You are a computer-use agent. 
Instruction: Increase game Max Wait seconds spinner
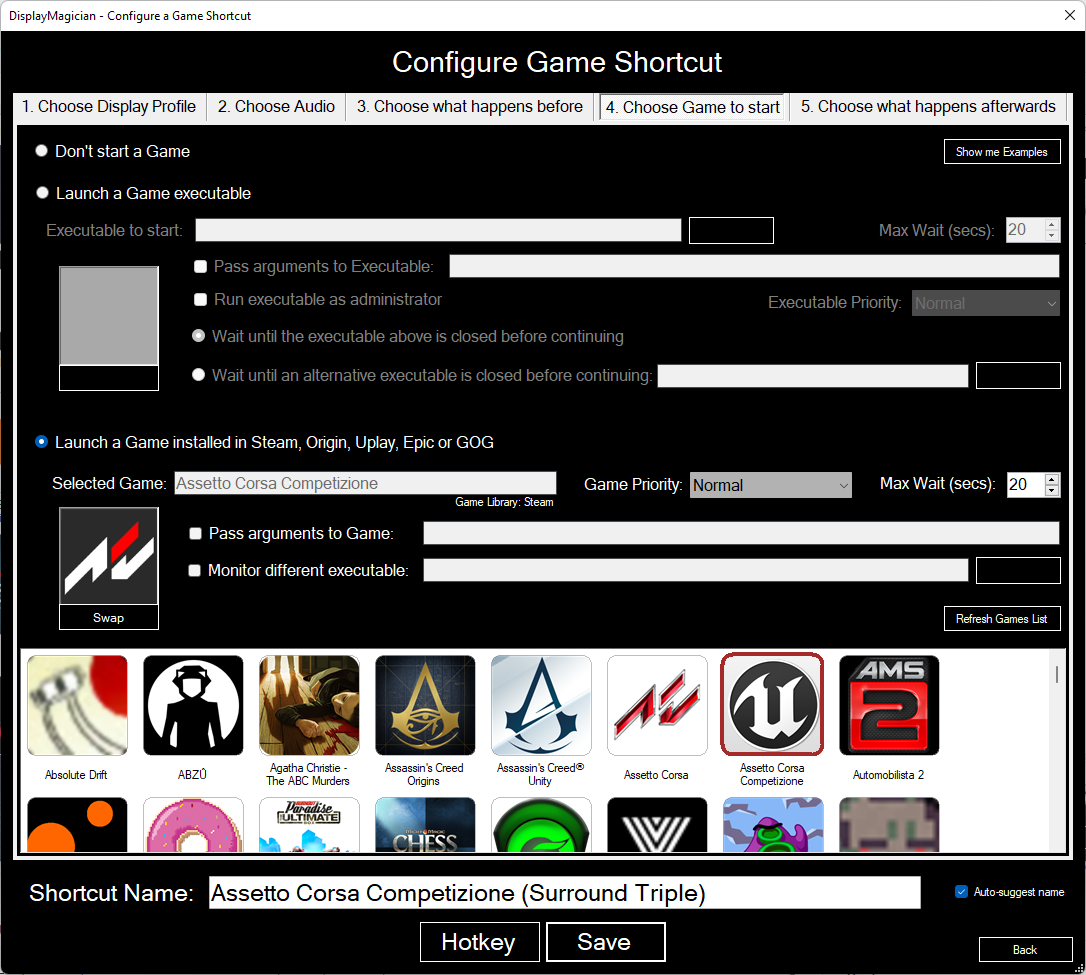pos(1051,478)
